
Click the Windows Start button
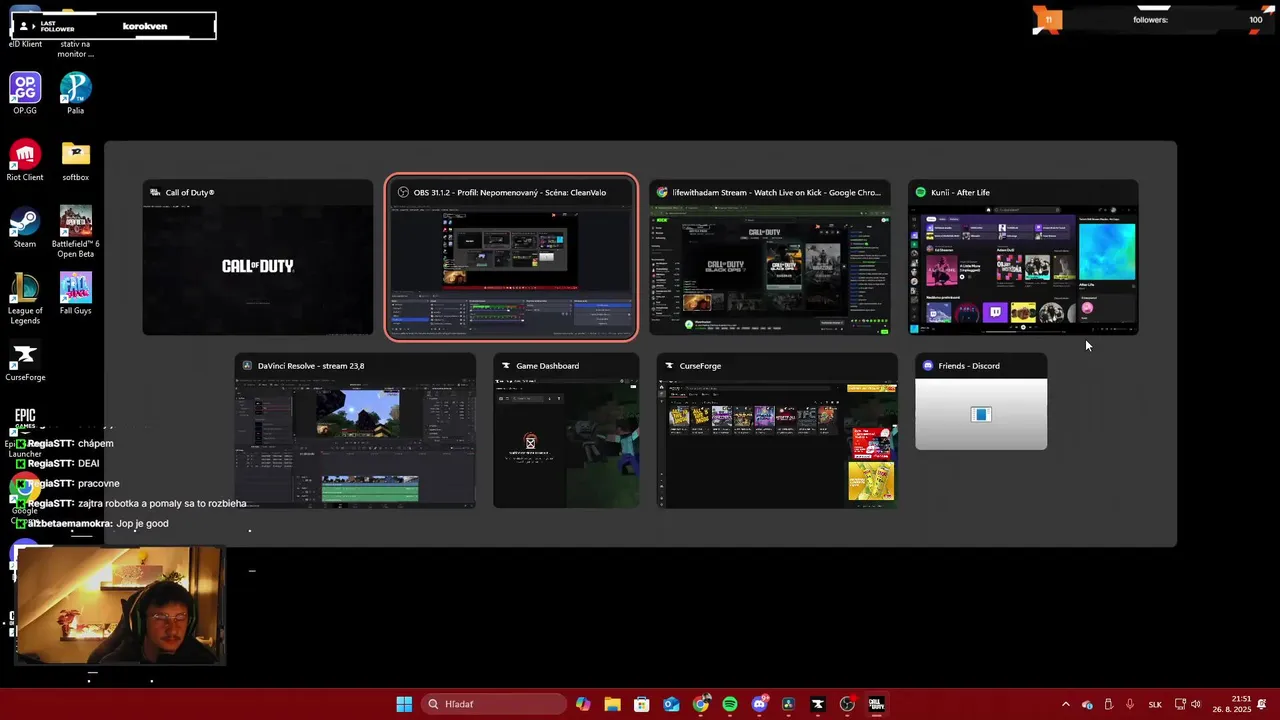tap(404, 704)
